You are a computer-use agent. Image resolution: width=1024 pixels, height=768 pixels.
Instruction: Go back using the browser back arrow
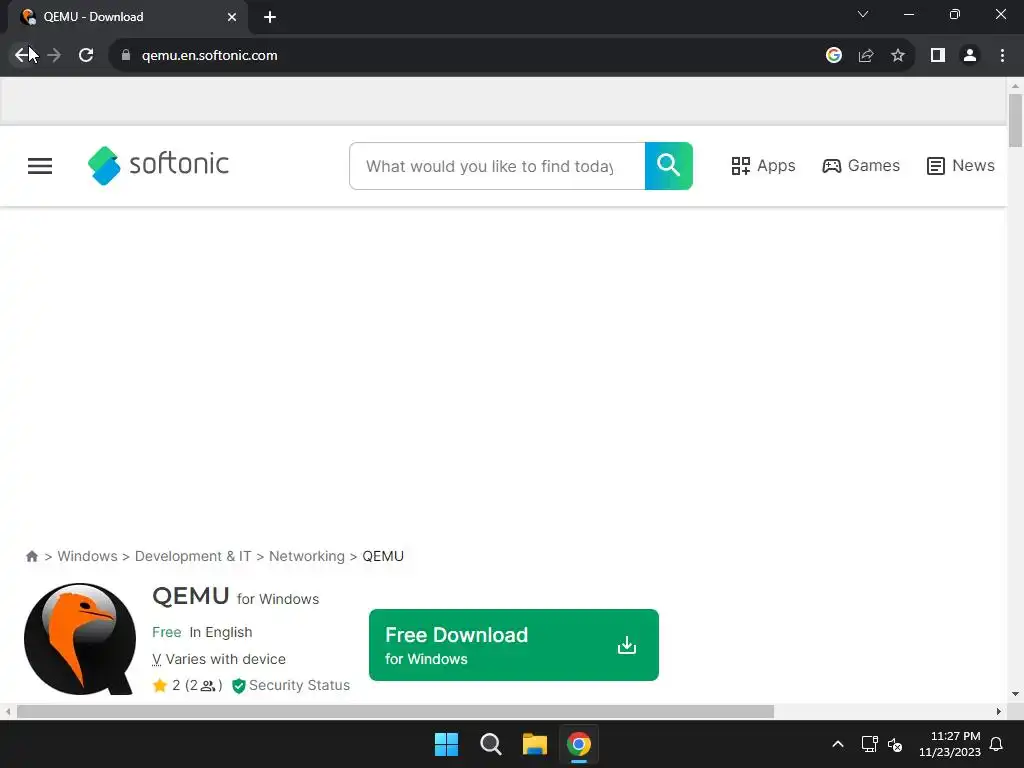coord(22,56)
